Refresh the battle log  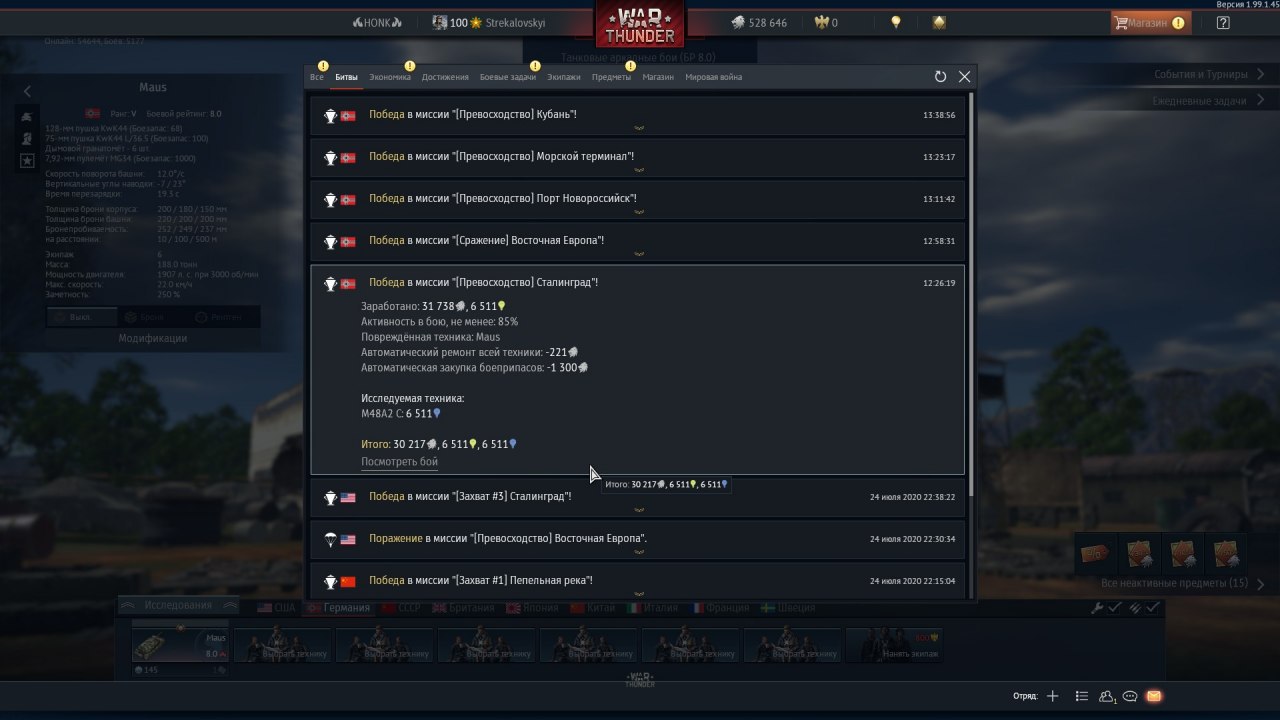point(940,77)
